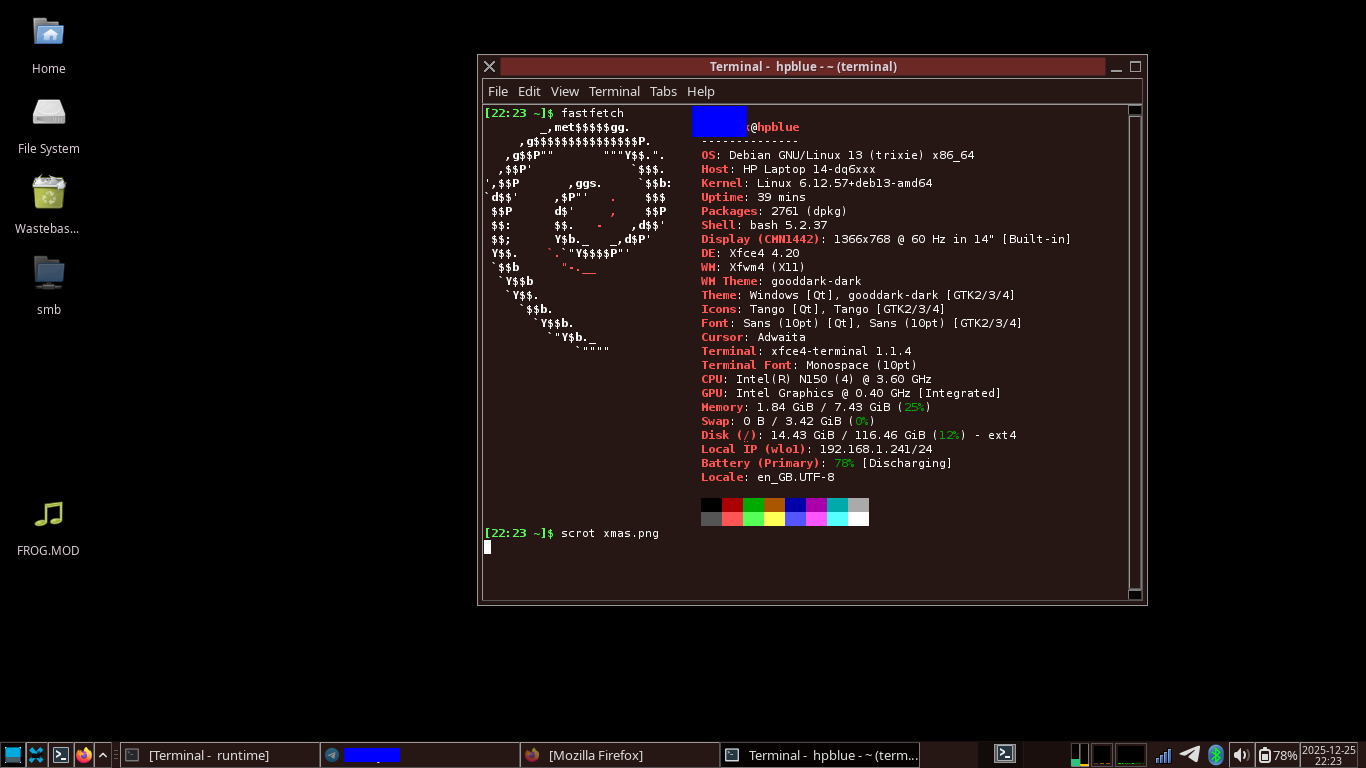Click the "Local IP (wlo1)" line

pyautogui.click(x=817, y=449)
